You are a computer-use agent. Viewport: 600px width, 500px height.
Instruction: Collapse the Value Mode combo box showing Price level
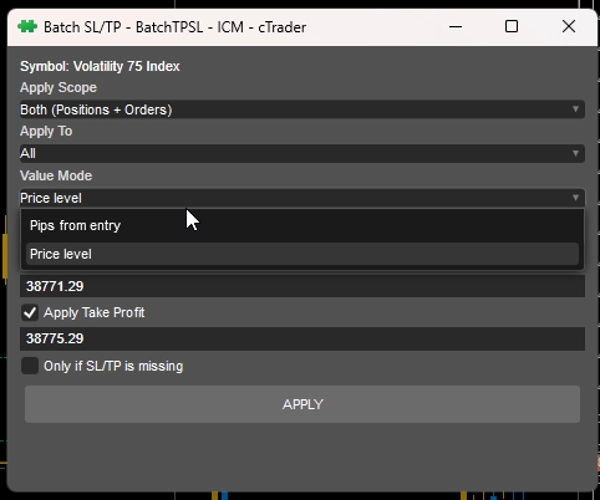(300, 198)
